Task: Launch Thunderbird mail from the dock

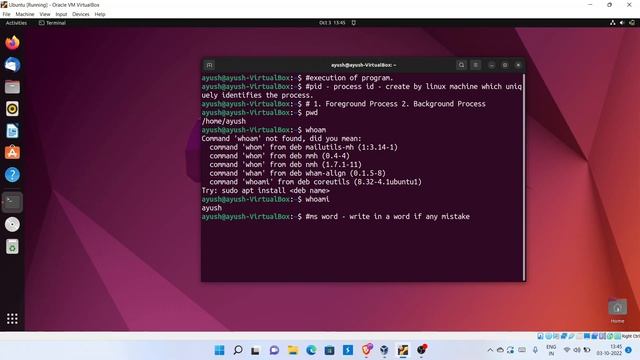Action: (x=12, y=64)
